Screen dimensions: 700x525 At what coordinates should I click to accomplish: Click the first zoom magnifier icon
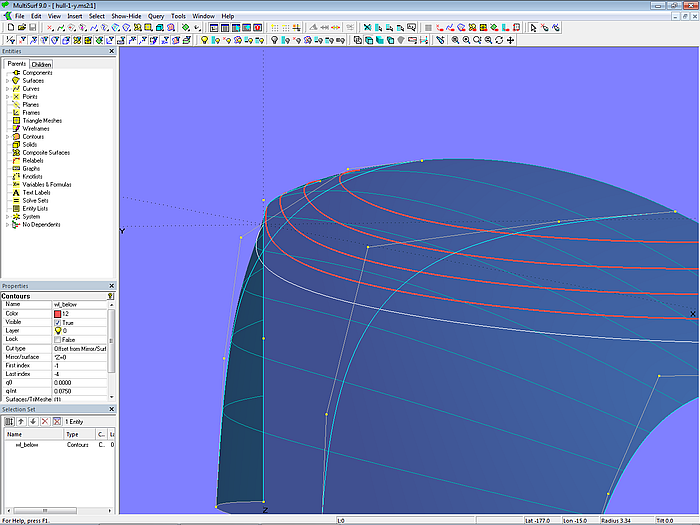[x=455, y=40]
